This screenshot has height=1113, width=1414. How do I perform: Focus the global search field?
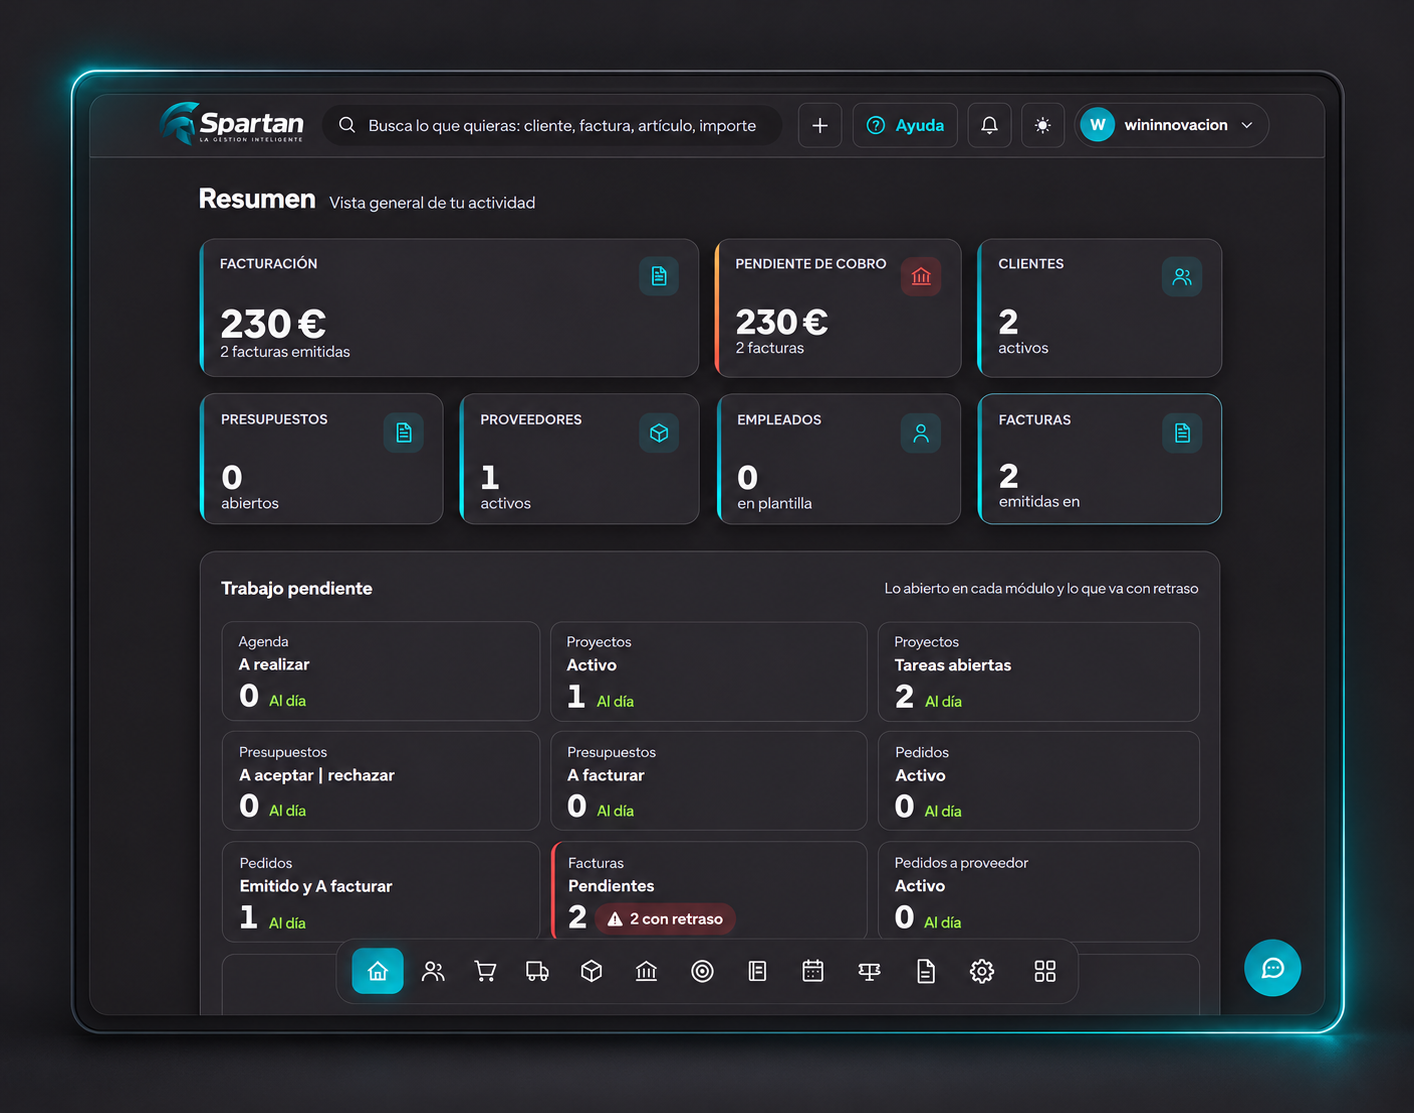pos(552,125)
